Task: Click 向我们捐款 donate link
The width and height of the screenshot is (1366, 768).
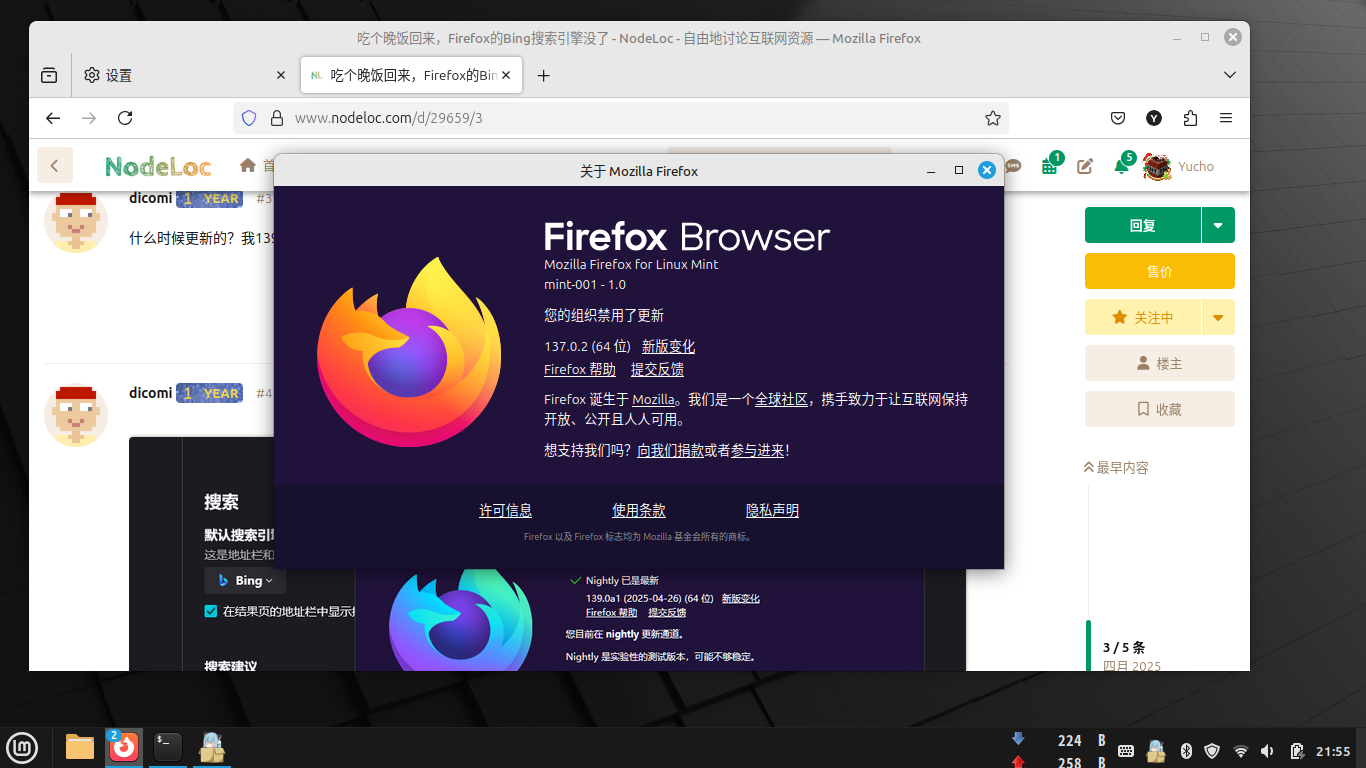Action: (x=670, y=451)
